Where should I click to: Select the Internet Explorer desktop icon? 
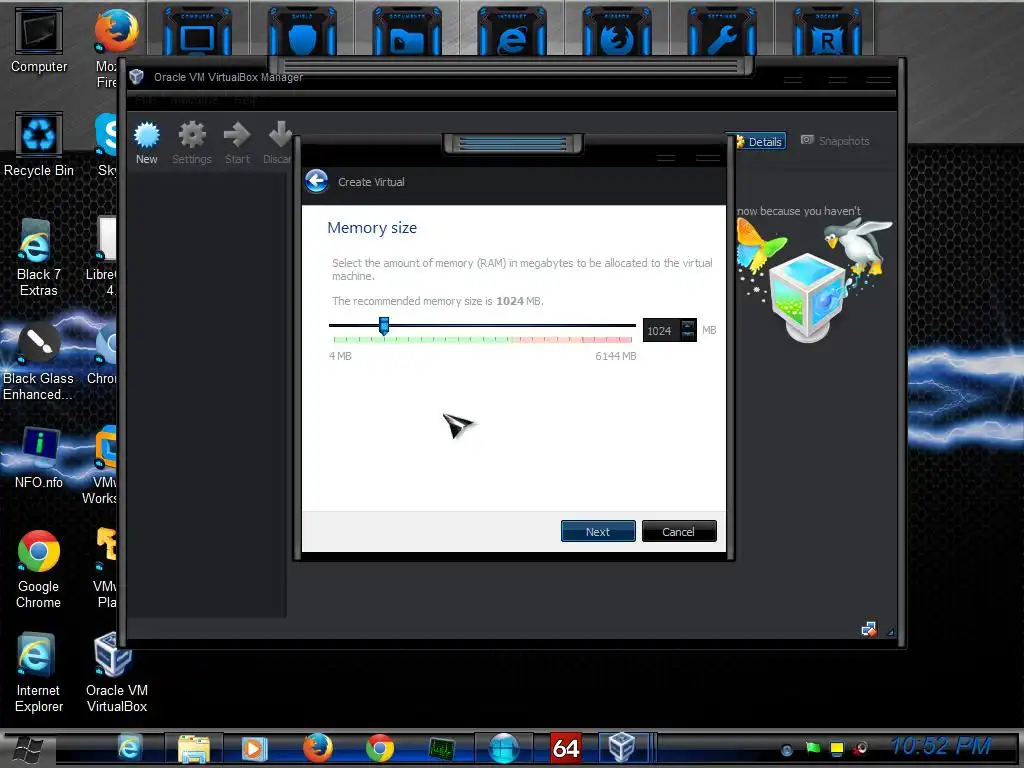[39, 673]
